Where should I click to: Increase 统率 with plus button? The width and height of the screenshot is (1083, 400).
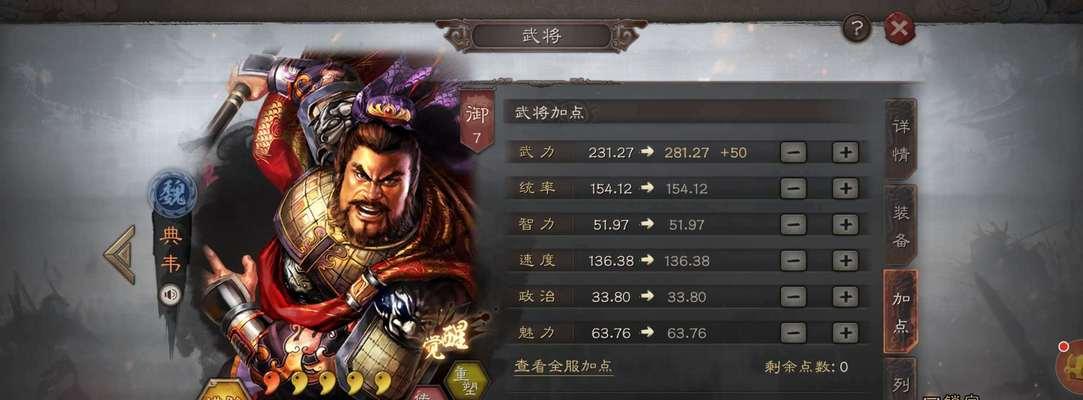point(845,188)
